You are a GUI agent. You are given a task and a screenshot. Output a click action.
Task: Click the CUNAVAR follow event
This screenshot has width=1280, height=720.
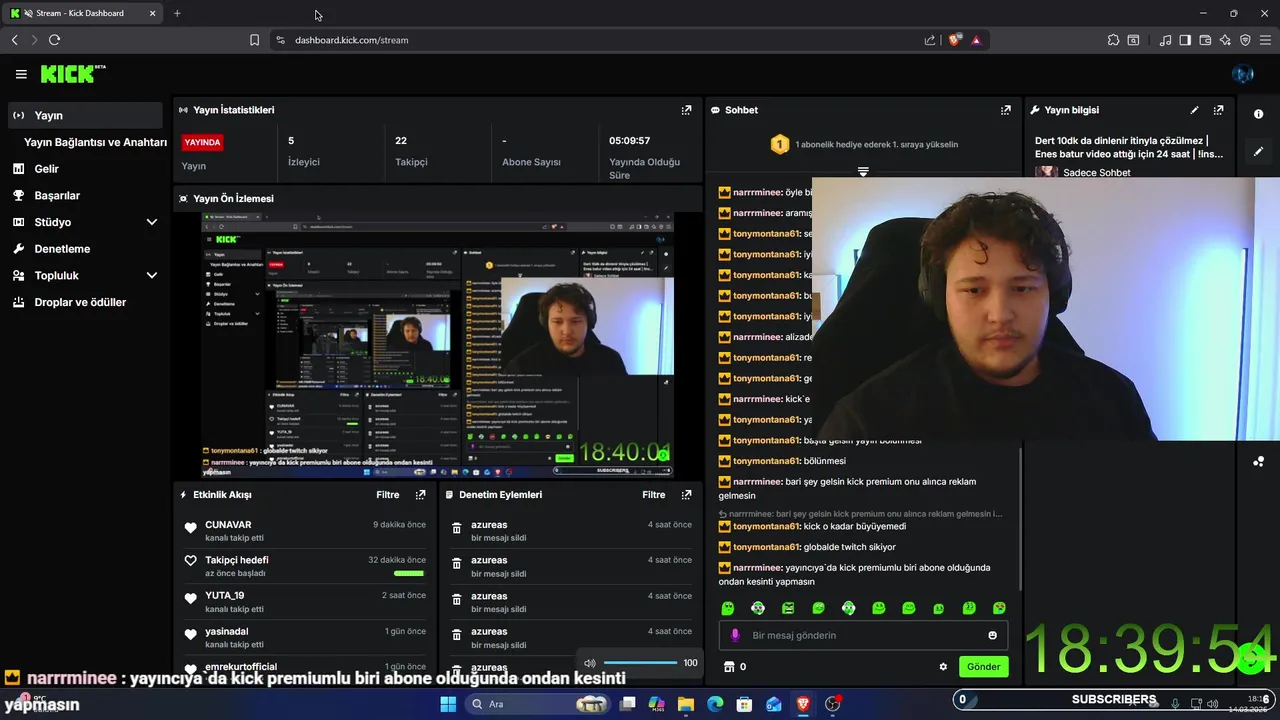[x=305, y=531]
